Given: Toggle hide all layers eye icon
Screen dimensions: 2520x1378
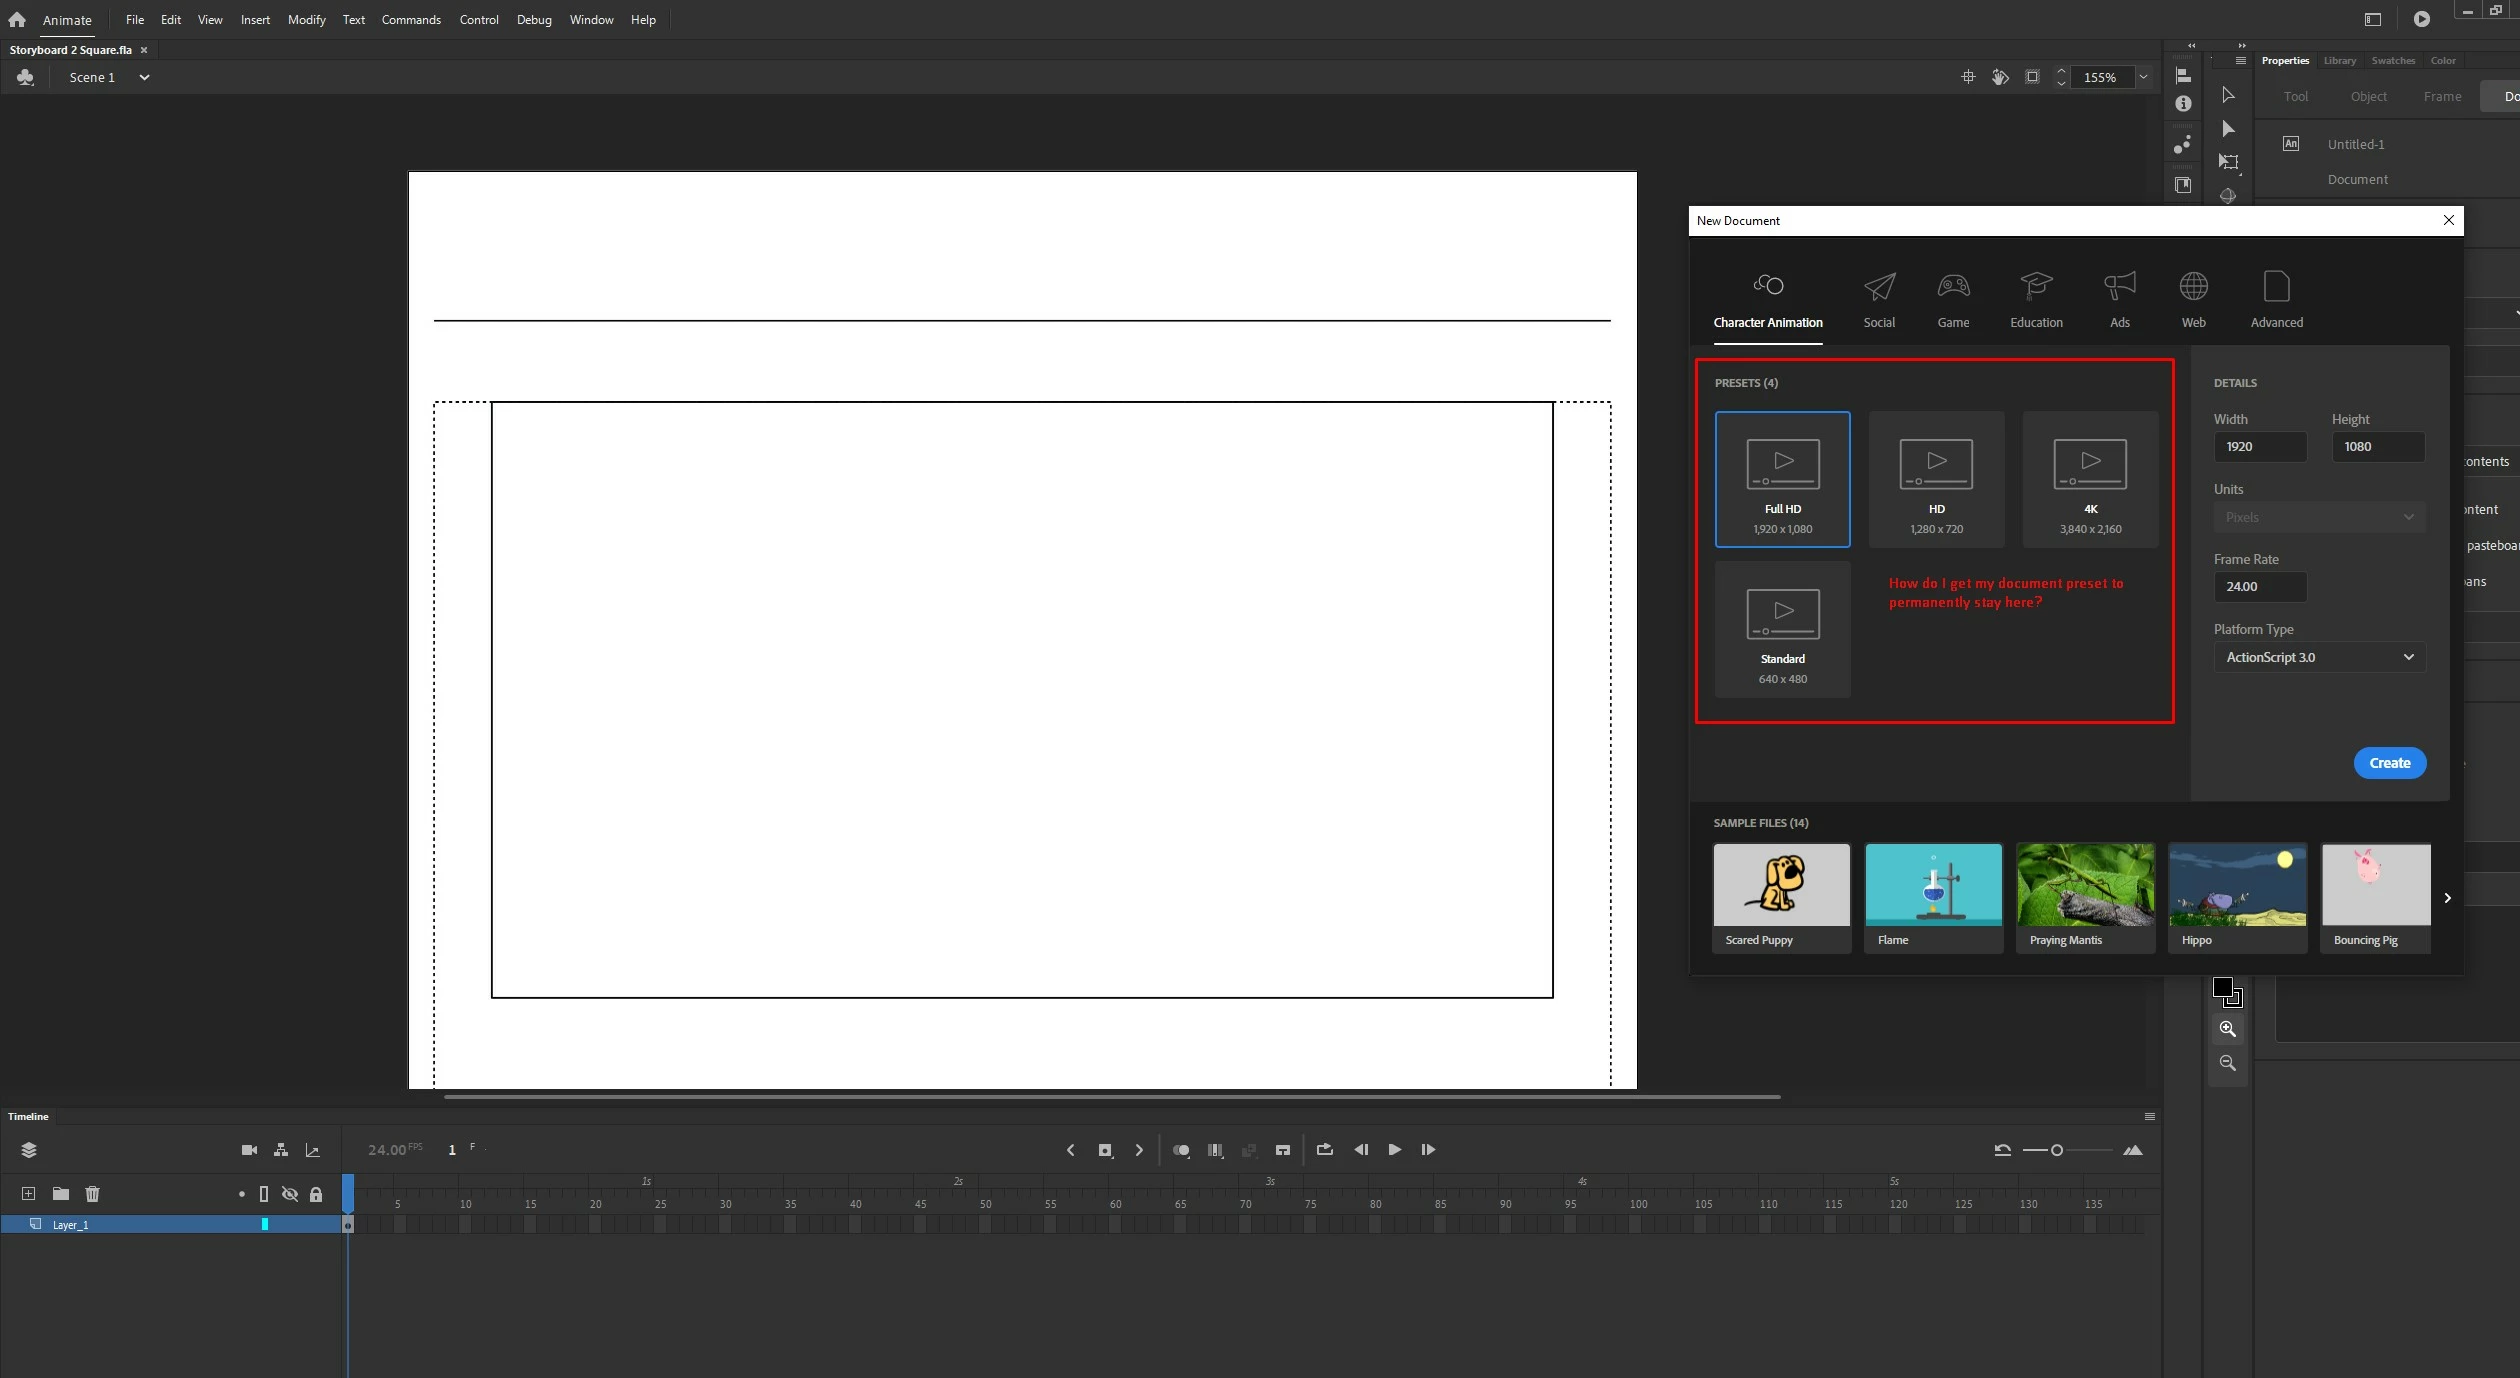Looking at the screenshot, I should (290, 1194).
